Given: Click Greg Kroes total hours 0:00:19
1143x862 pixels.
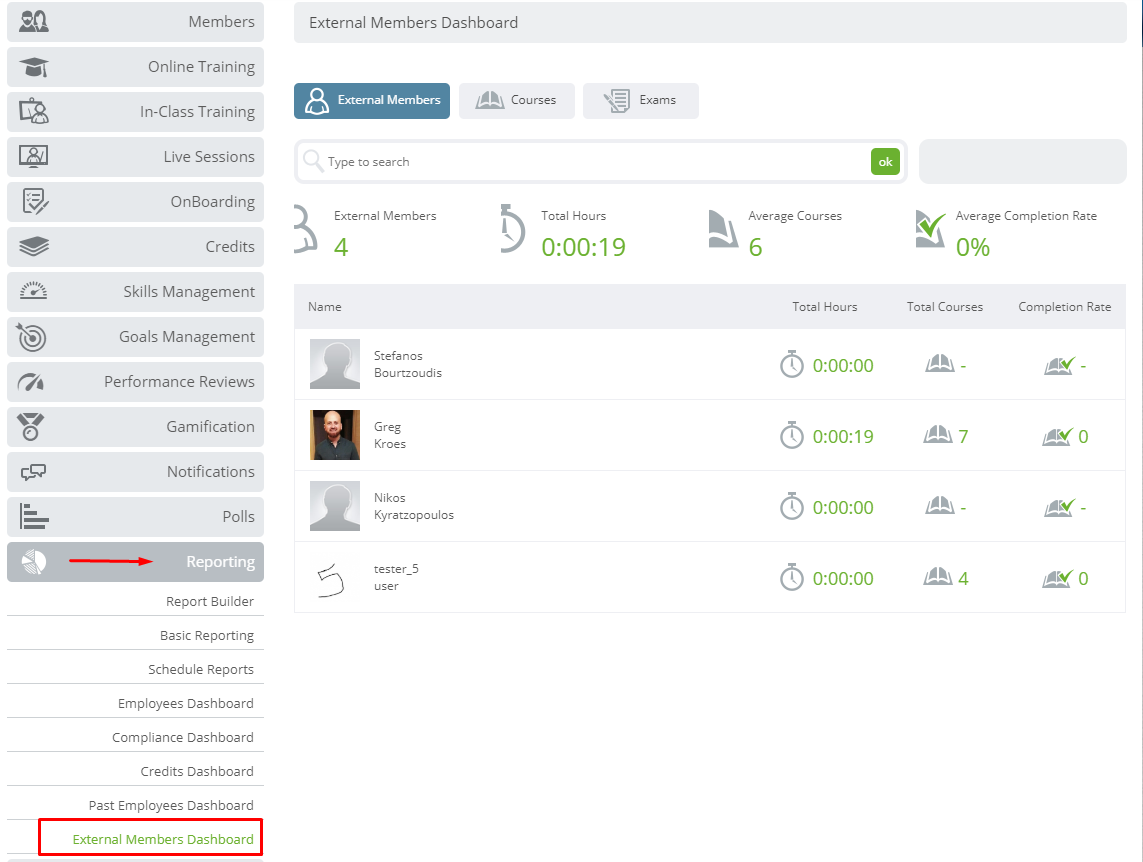Looking at the screenshot, I should pyautogui.click(x=843, y=436).
